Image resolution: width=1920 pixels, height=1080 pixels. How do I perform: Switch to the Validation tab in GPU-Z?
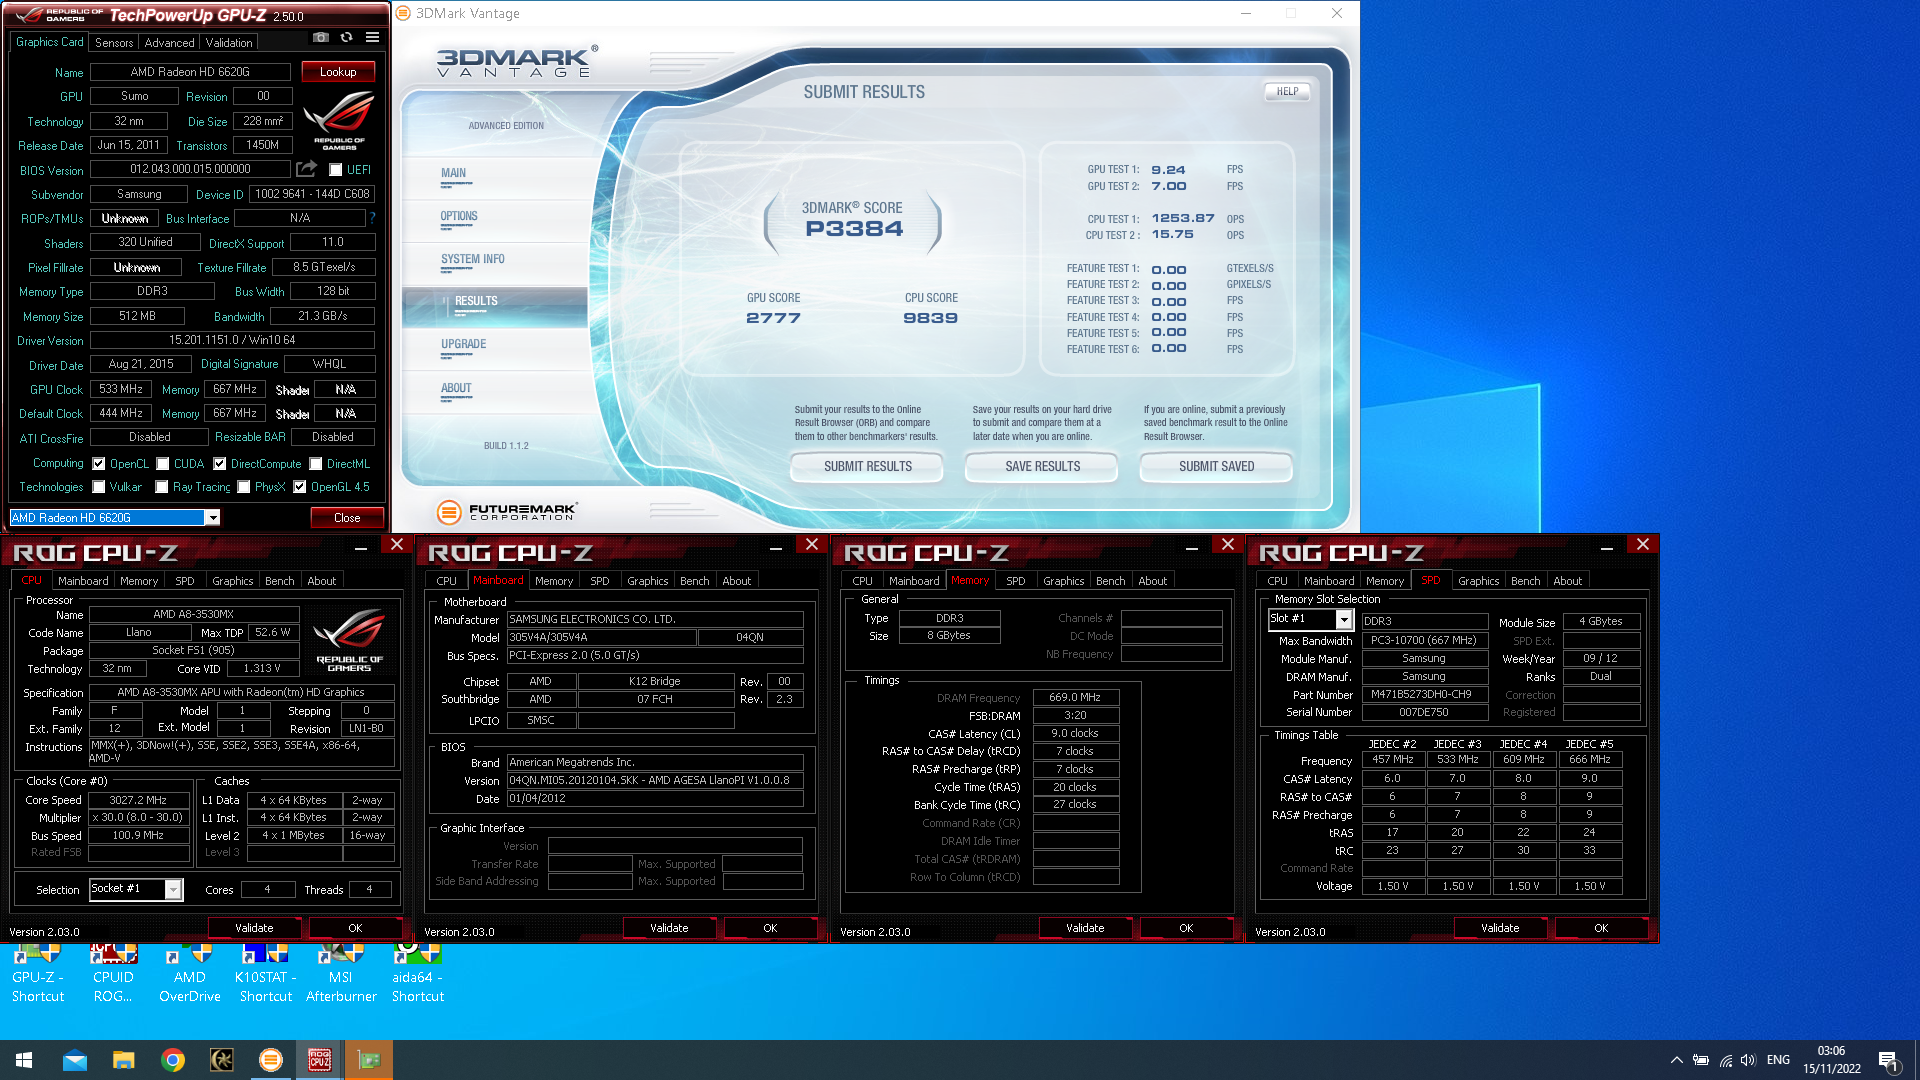(x=229, y=43)
